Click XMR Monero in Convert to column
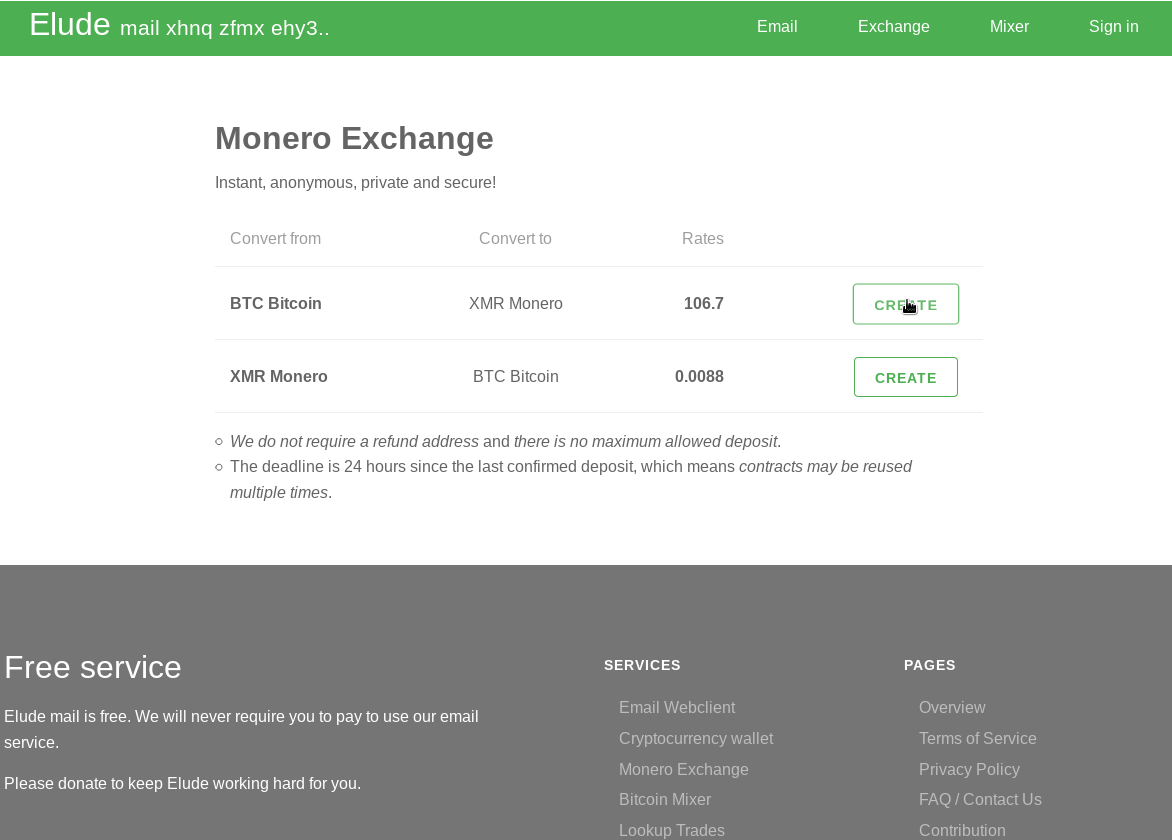 pos(516,303)
